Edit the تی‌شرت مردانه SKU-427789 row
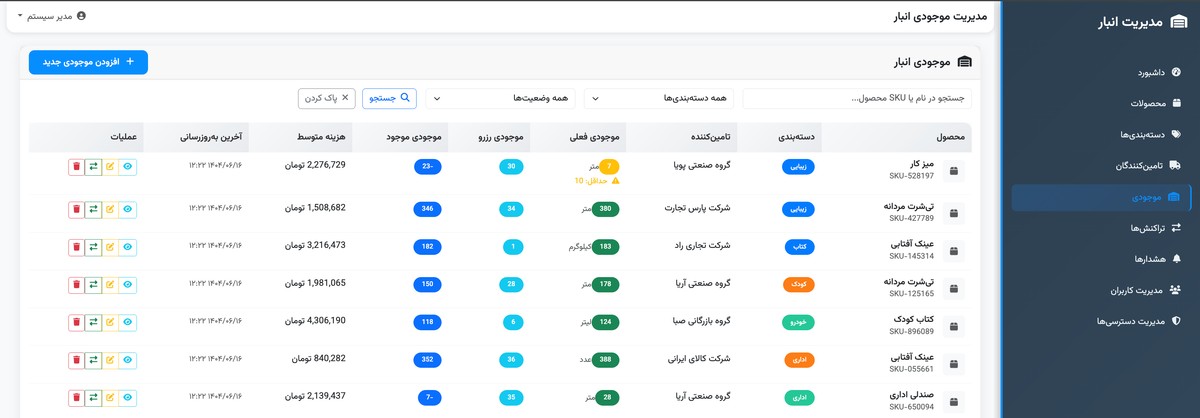Screen dimensions: 1200x418 [110, 208]
